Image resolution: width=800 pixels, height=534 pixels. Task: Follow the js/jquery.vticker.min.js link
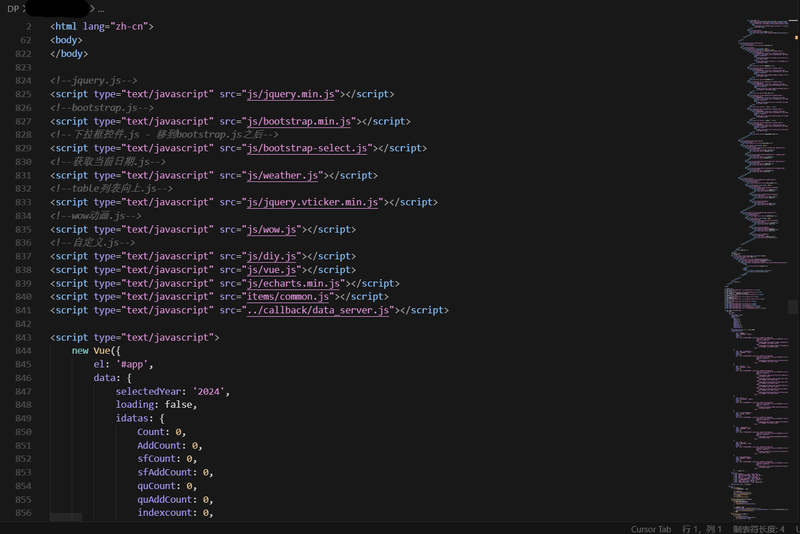tap(313, 202)
